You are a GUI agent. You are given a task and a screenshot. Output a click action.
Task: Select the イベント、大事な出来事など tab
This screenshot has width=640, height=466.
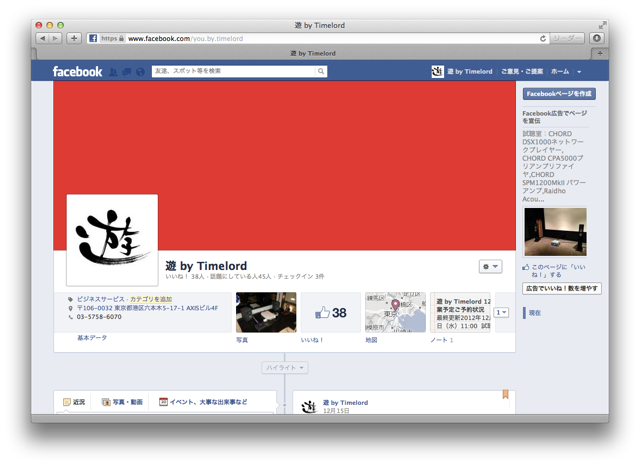[203, 402]
